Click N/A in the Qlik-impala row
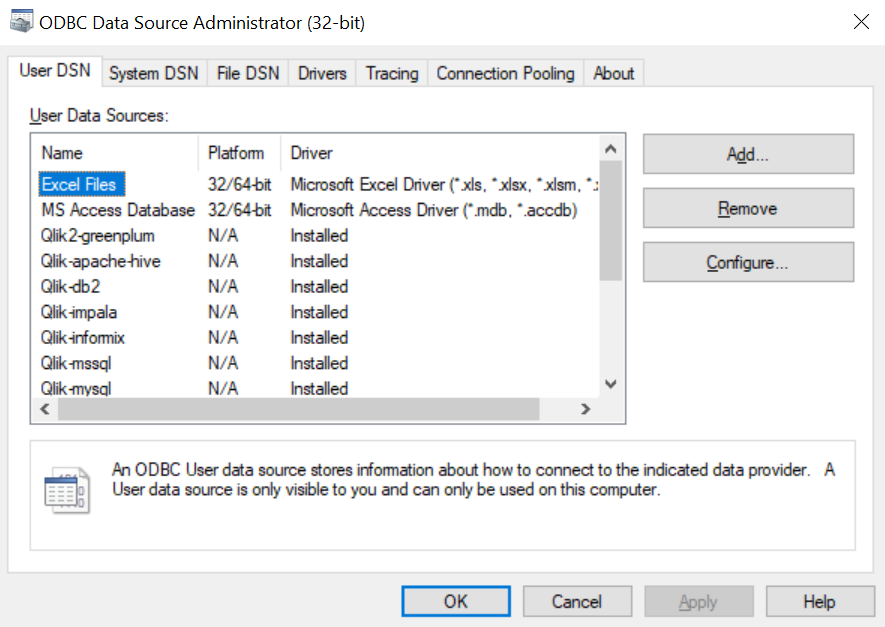The height and width of the screenshot is (627, 885). (223, 312)
